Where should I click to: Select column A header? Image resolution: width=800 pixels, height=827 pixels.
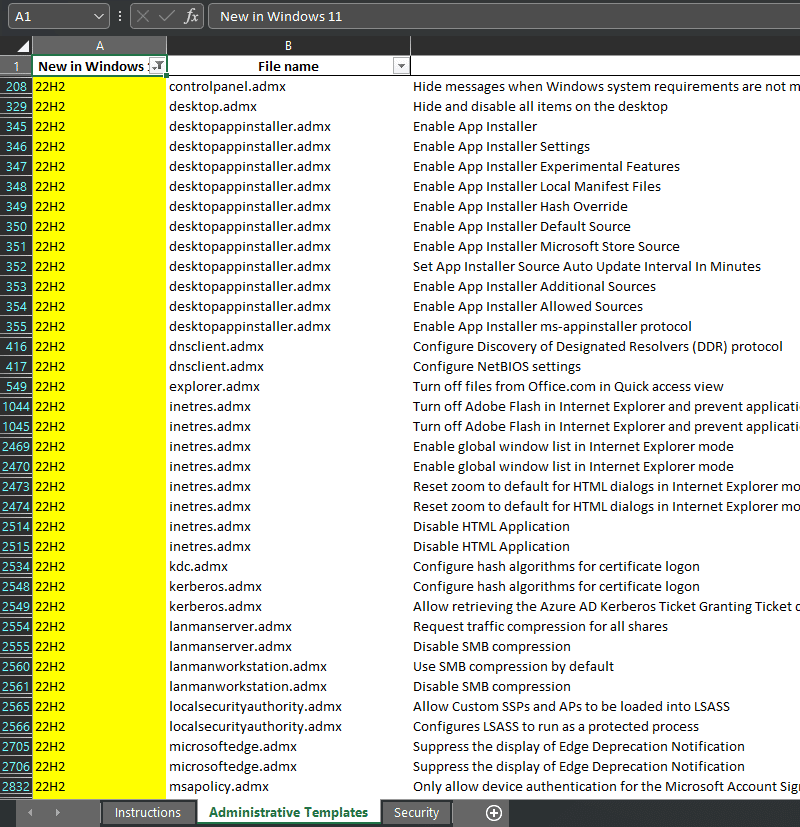pos(99,46)
